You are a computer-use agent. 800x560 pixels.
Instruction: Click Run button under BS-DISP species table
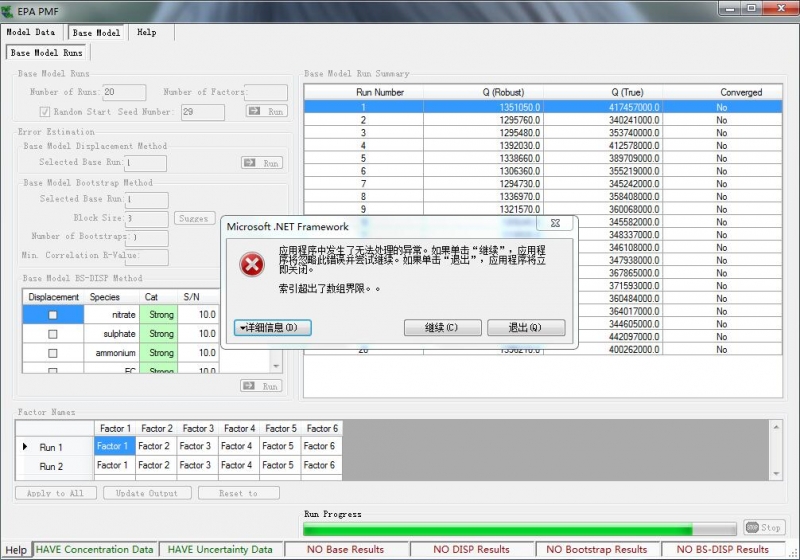click(262, 386)
